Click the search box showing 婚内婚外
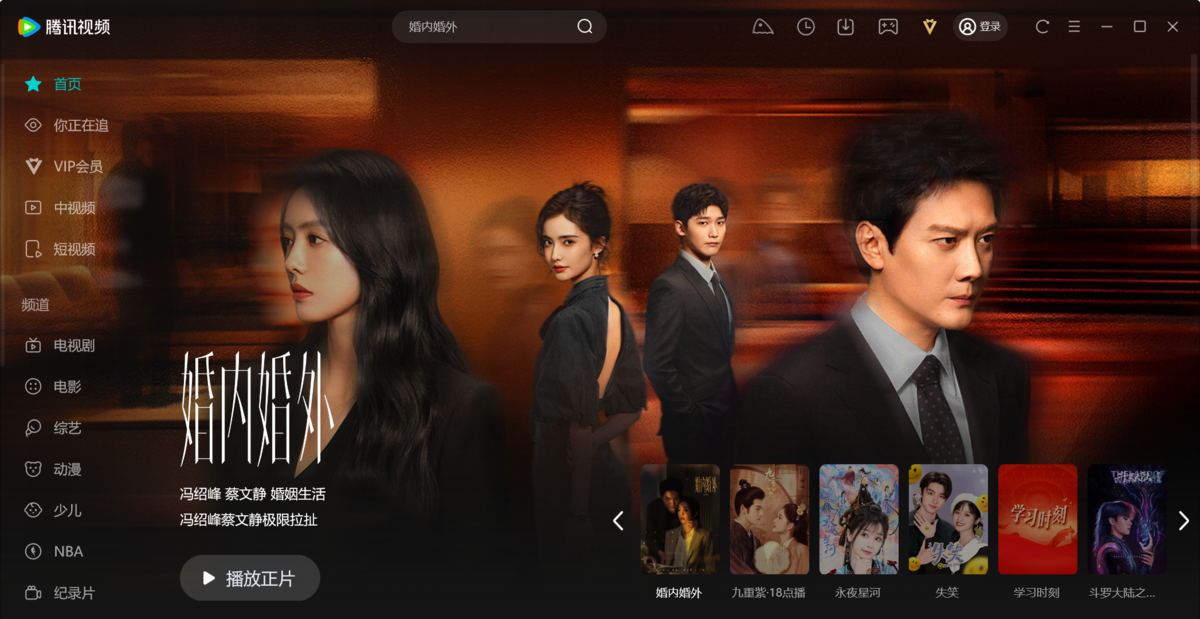 (499, 27)
